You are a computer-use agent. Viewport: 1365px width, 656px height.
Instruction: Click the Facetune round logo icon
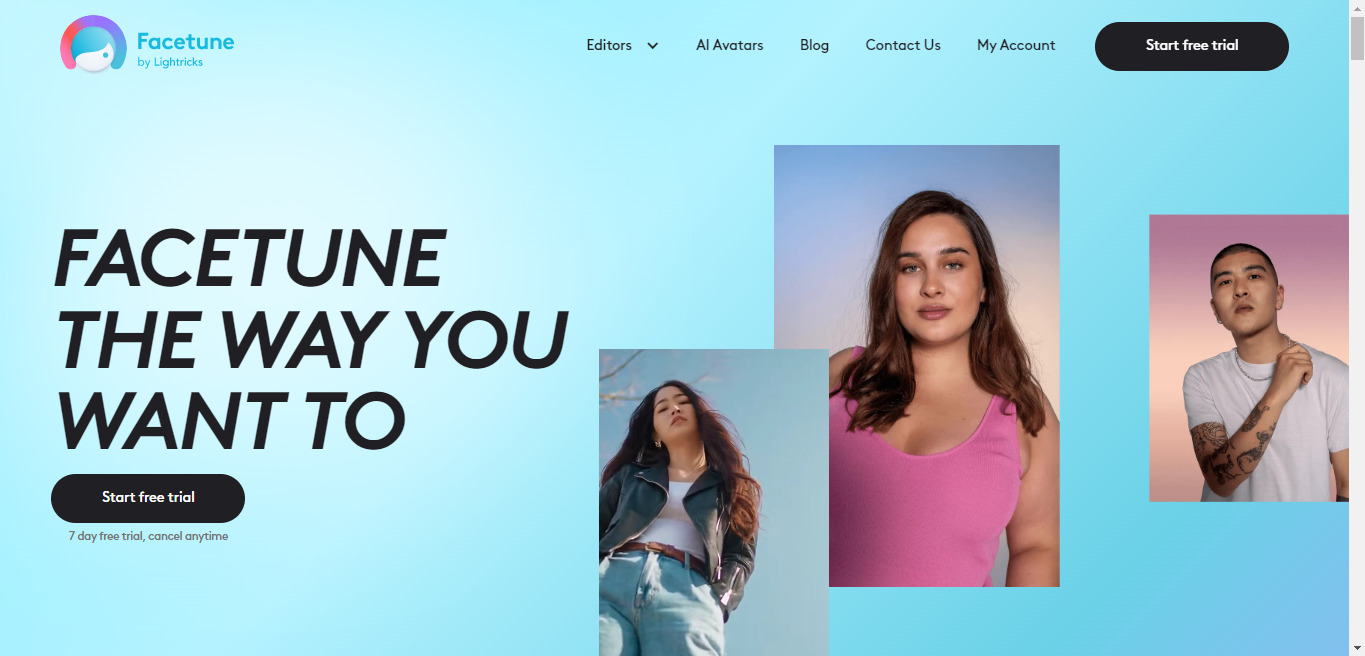point(93,44)
